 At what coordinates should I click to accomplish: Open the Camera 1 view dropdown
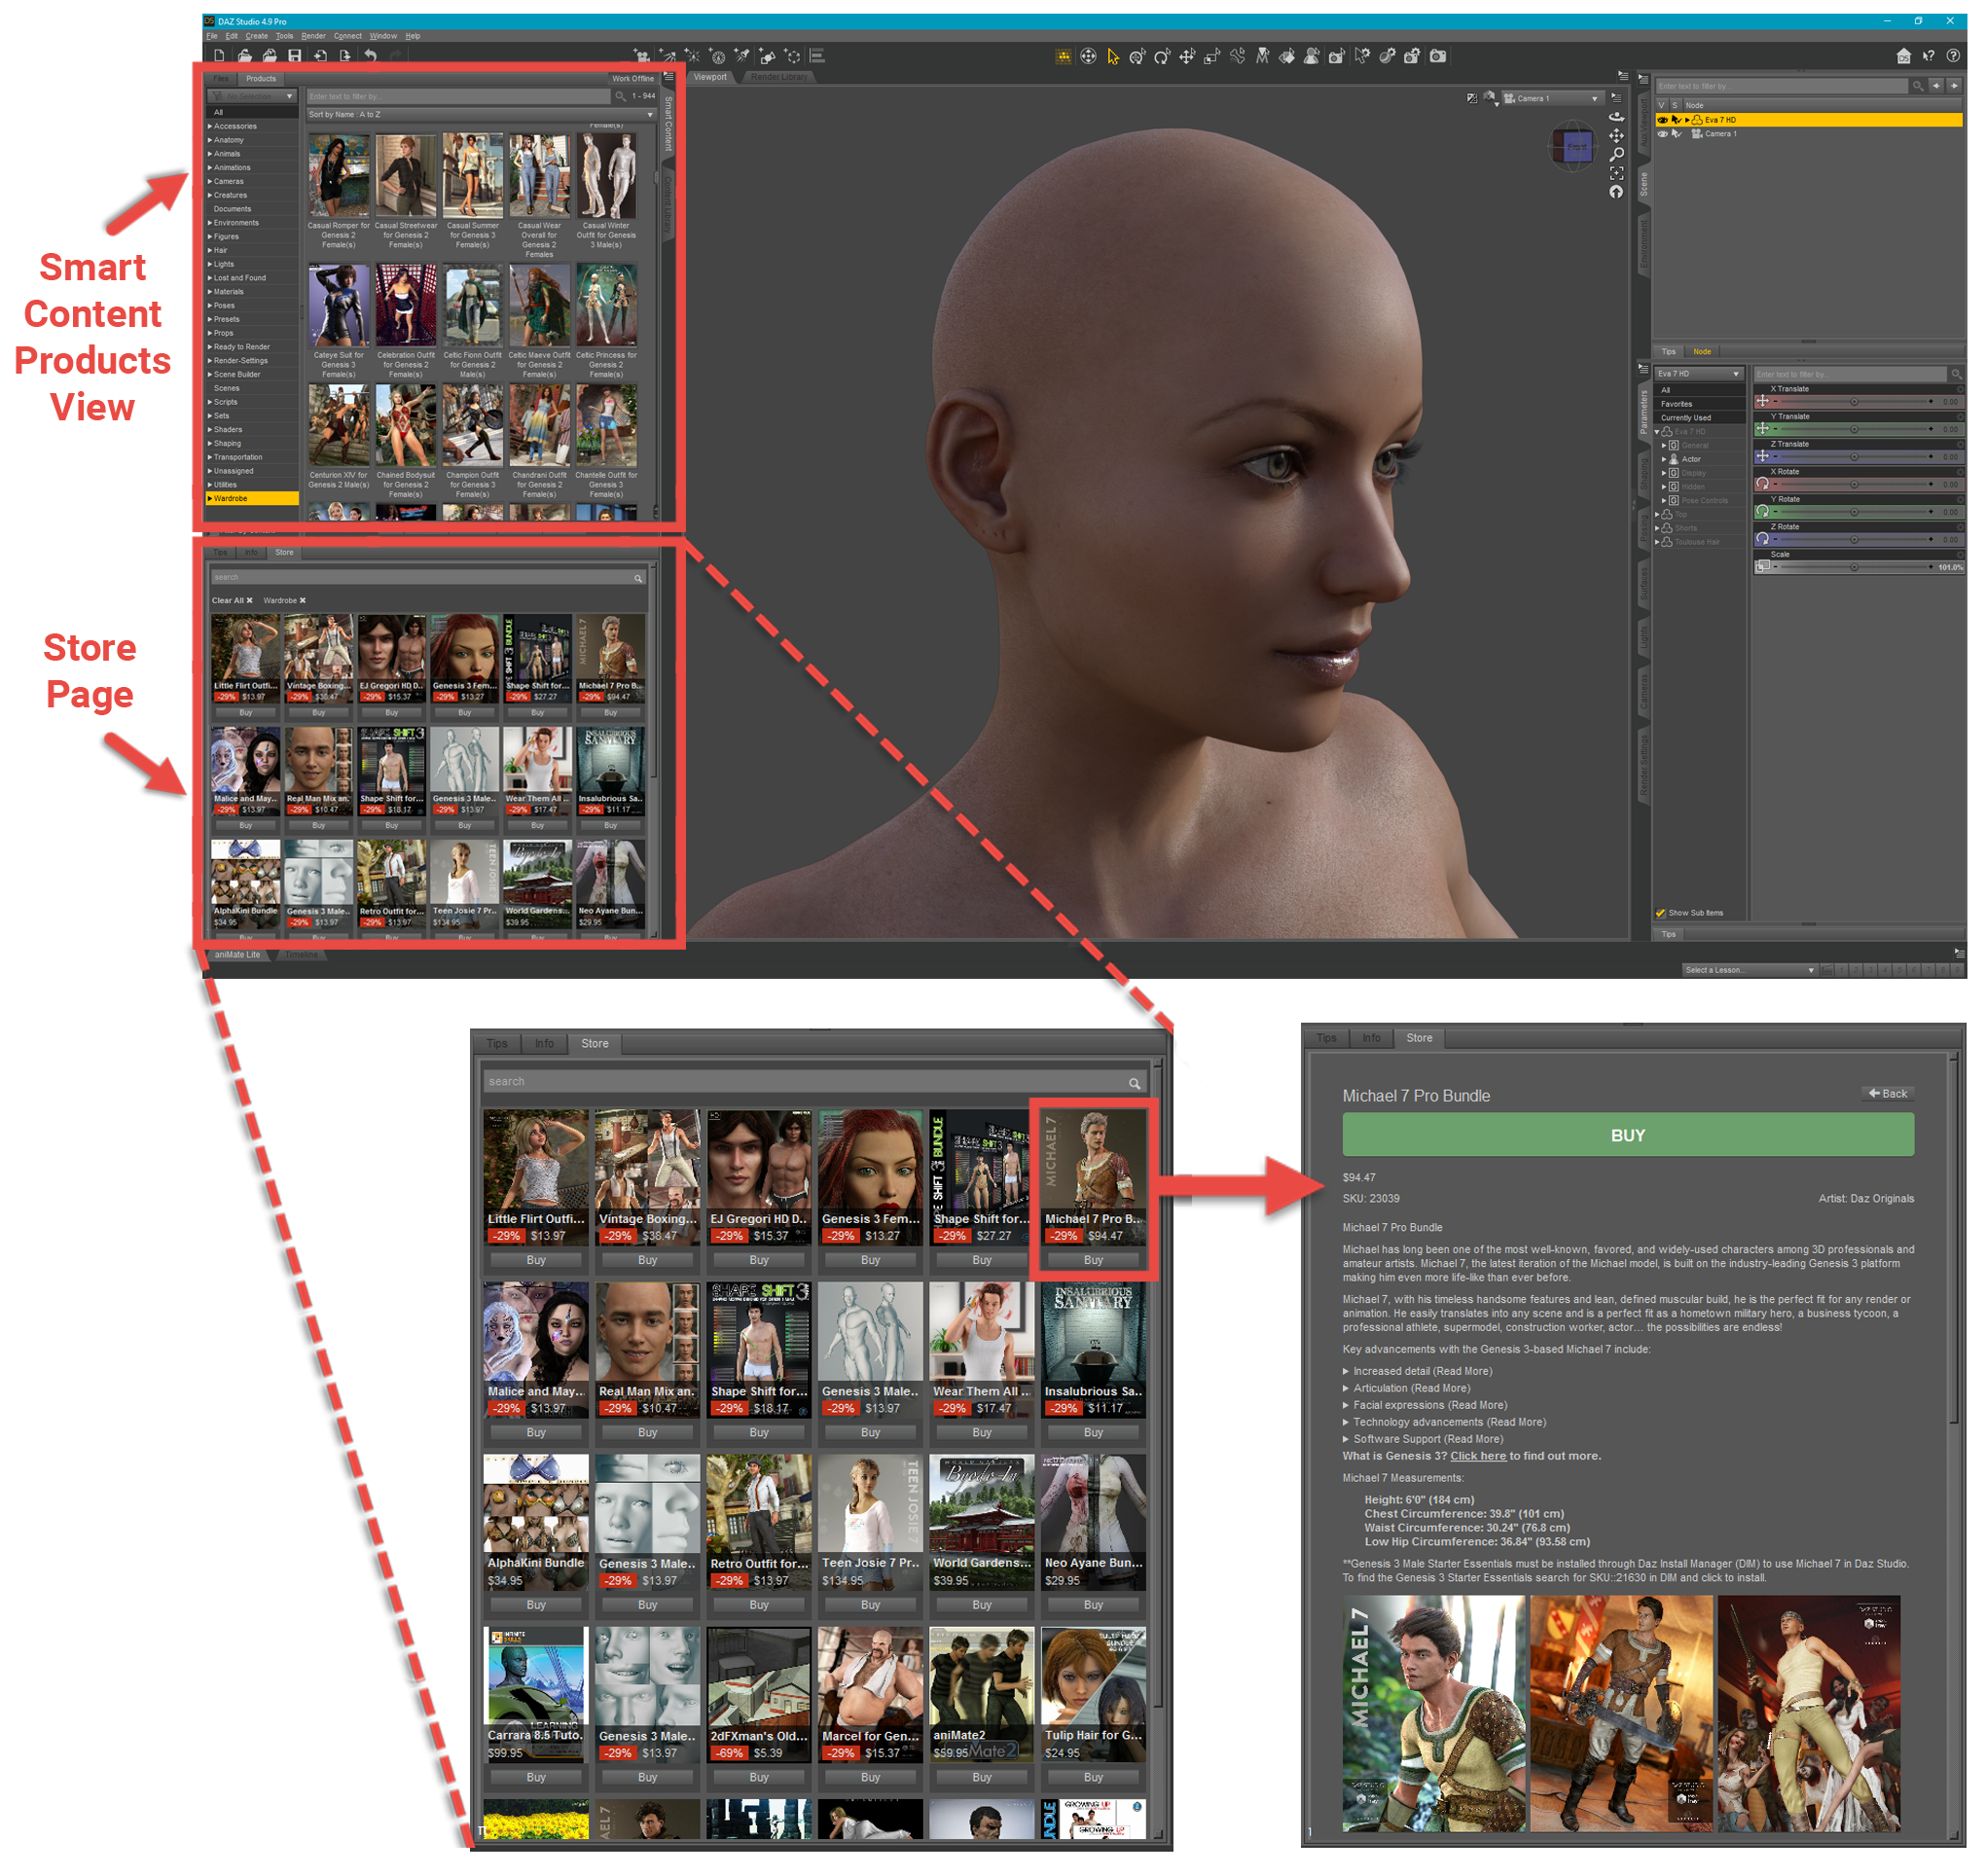click(1556, 99)
